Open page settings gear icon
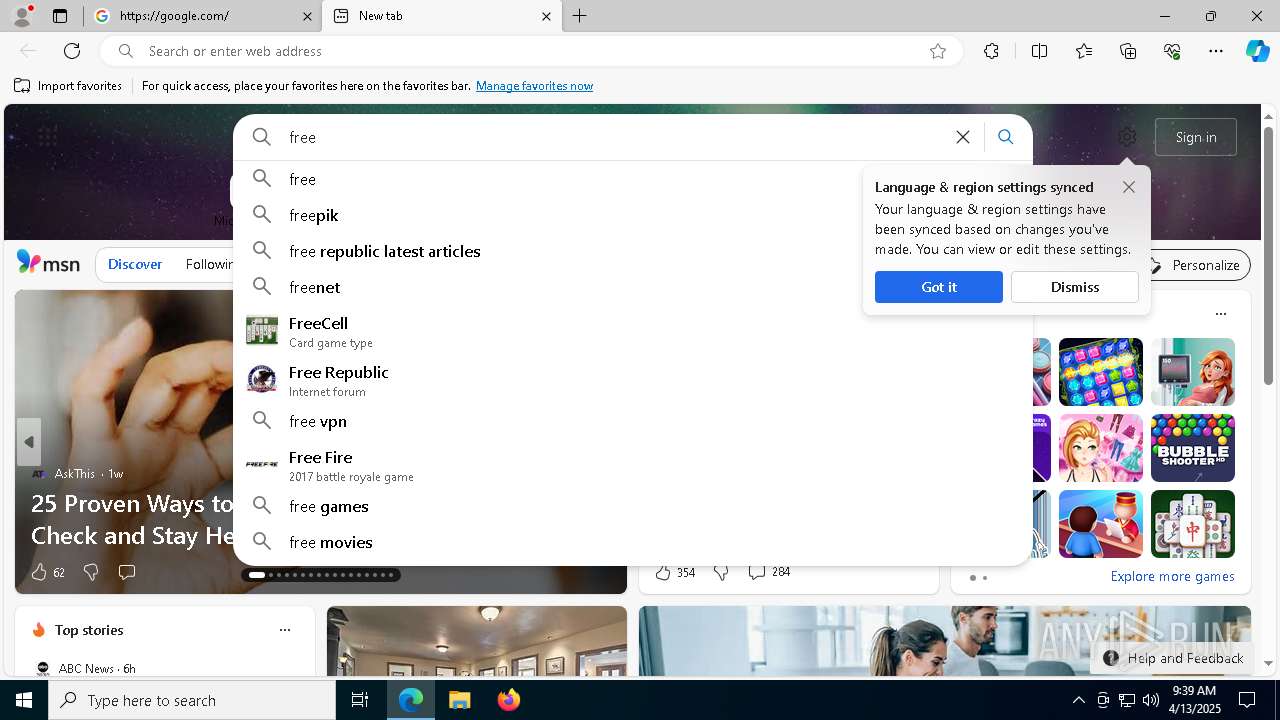This screenshot has height=720, width=1280. click(1127, 137)
